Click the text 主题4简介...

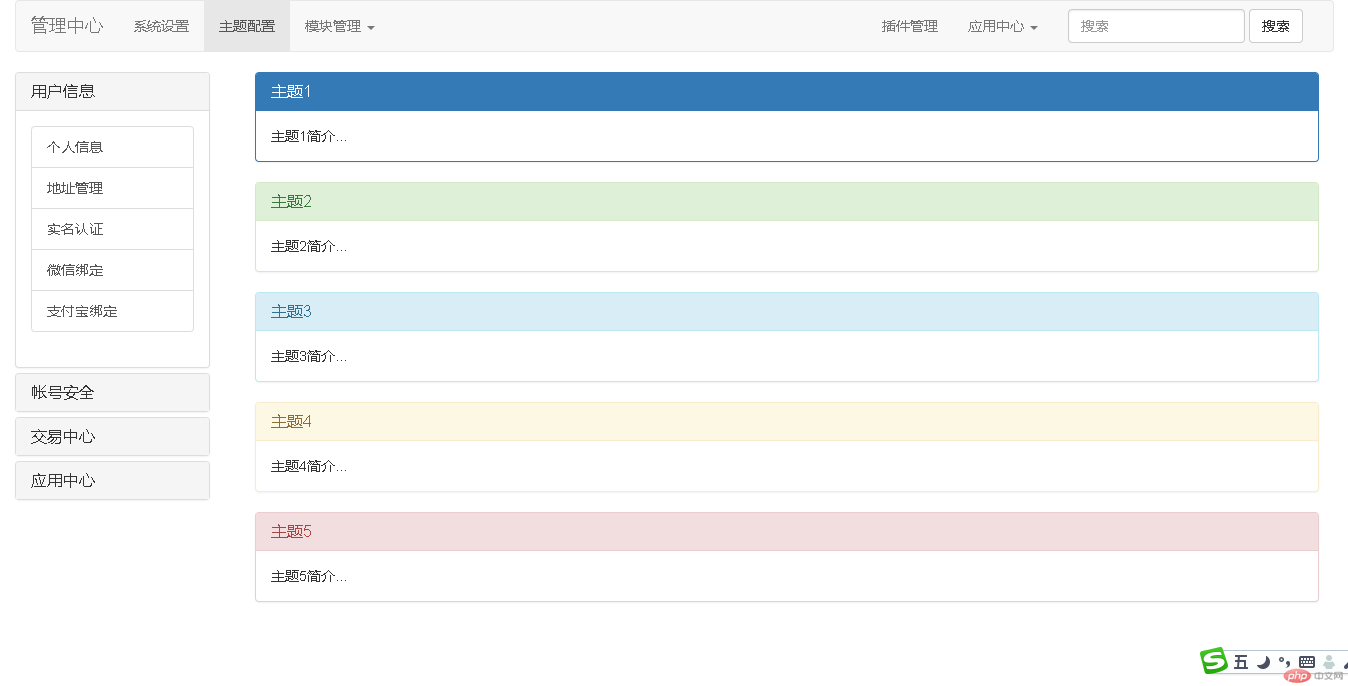click(309, 466)
